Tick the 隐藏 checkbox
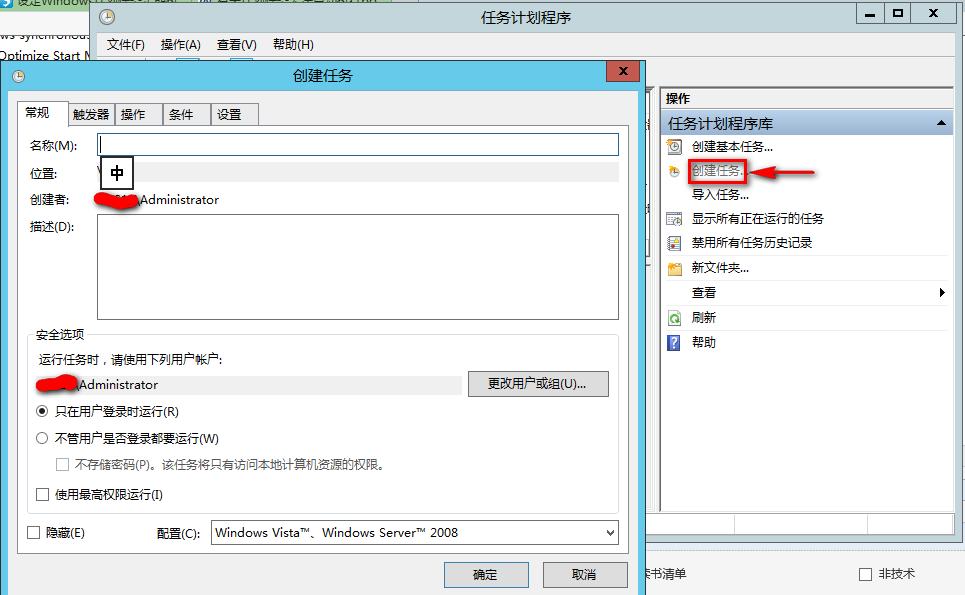 click(x=34, y=533)
